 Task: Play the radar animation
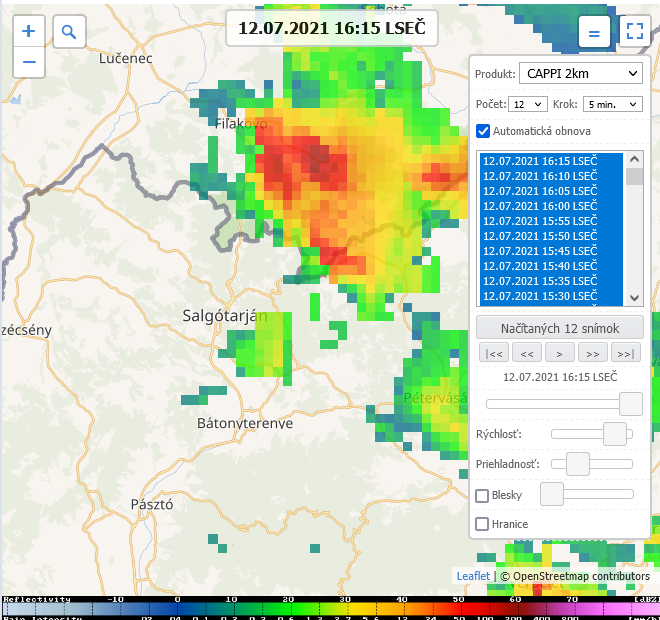click(x=558, y=352)
